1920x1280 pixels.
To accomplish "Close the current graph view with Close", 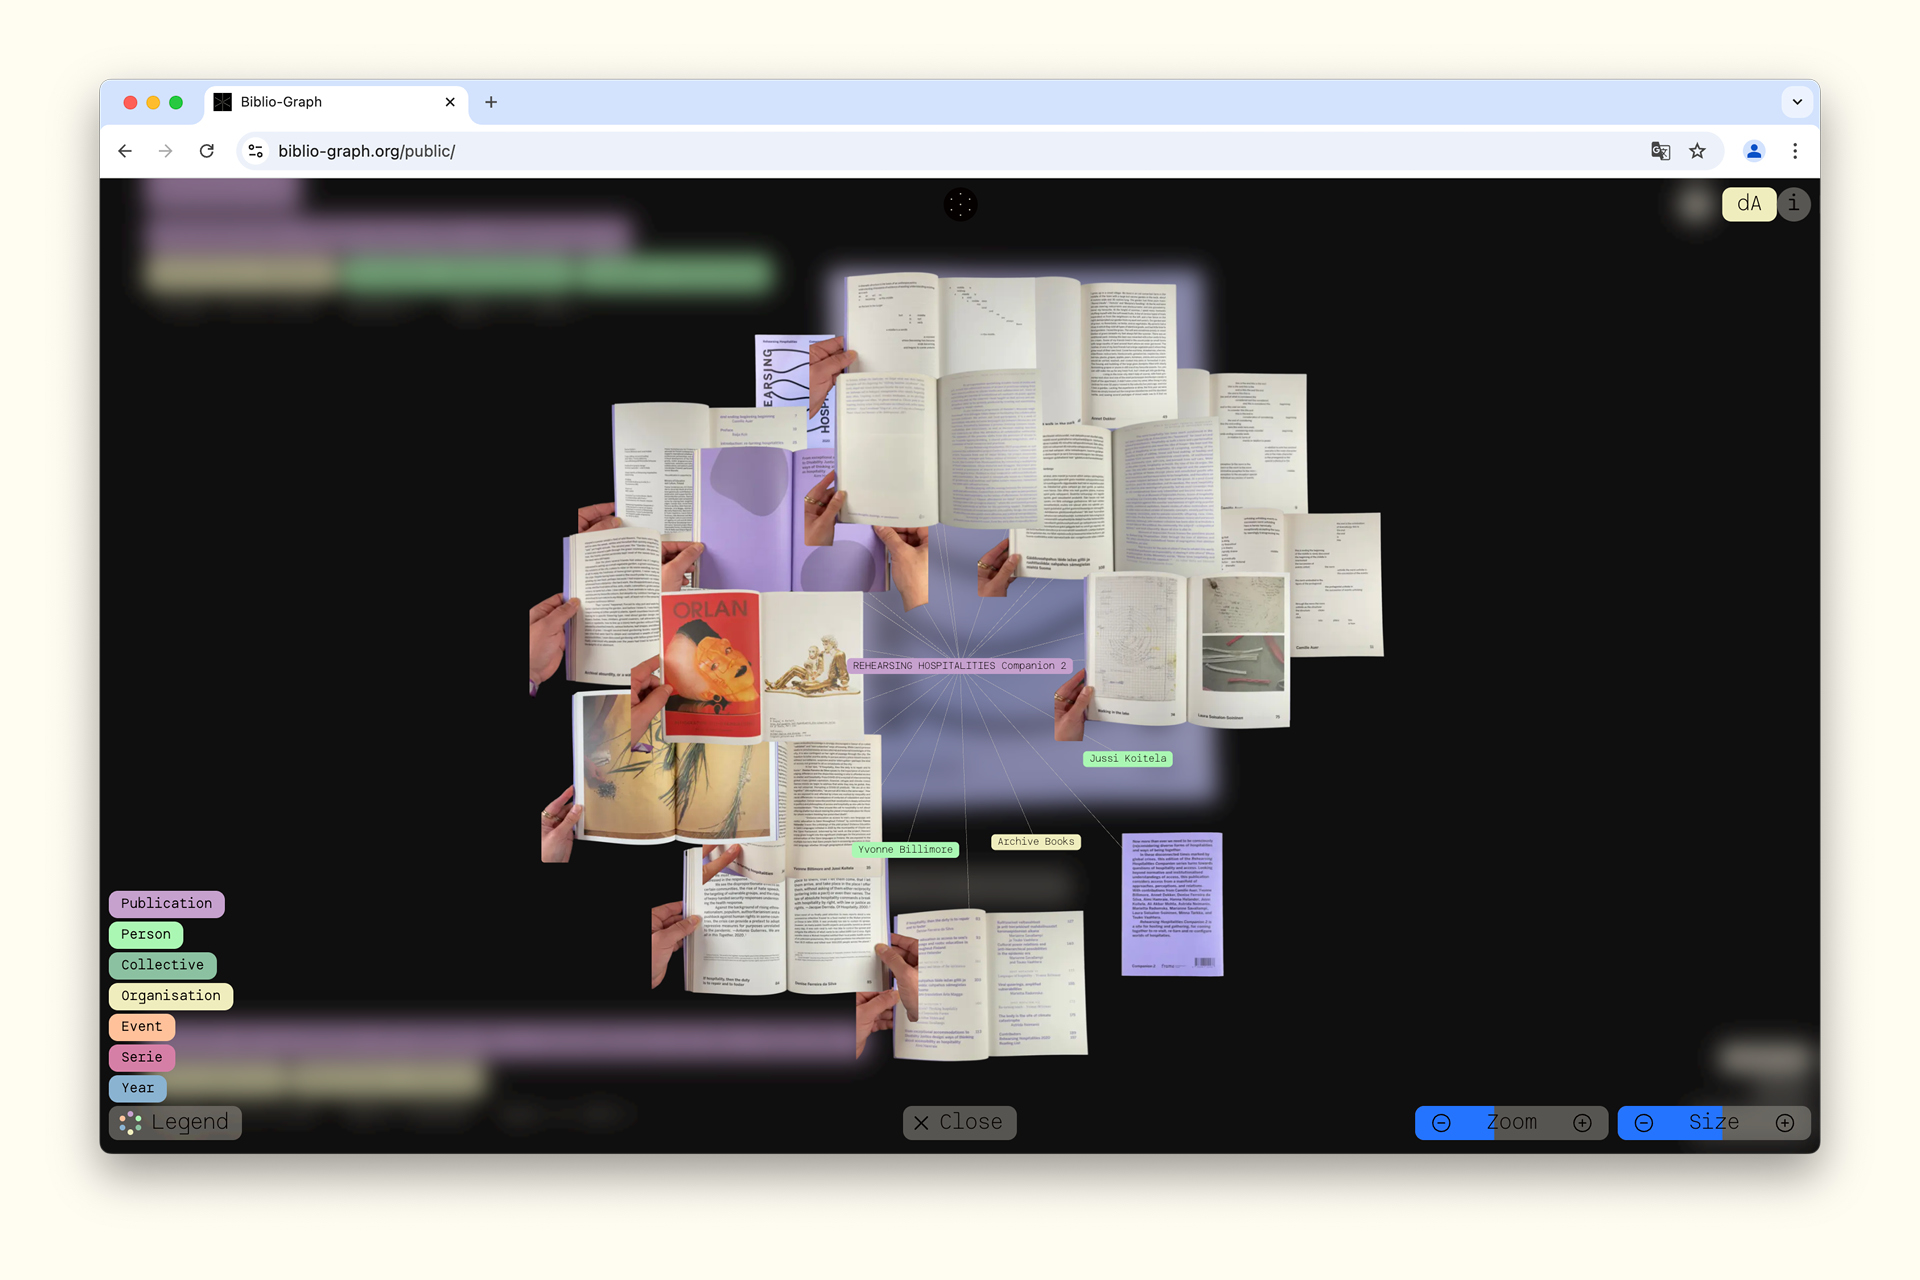I will (959, 1122).
